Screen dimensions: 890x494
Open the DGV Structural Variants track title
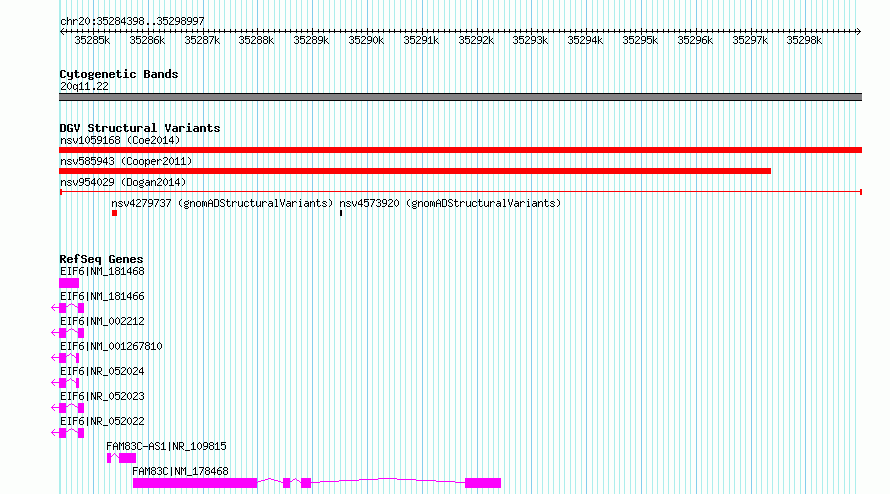(140, 128)
